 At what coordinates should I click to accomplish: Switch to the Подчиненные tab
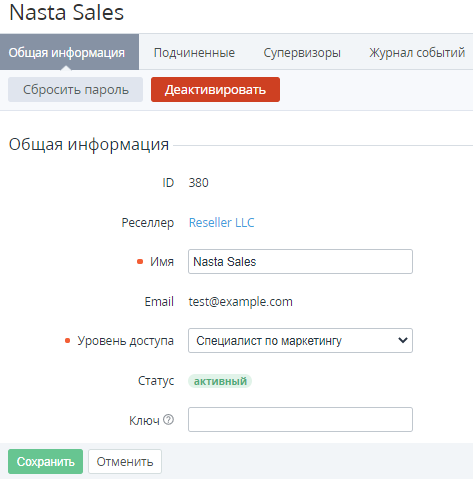[x=194, y=53]
